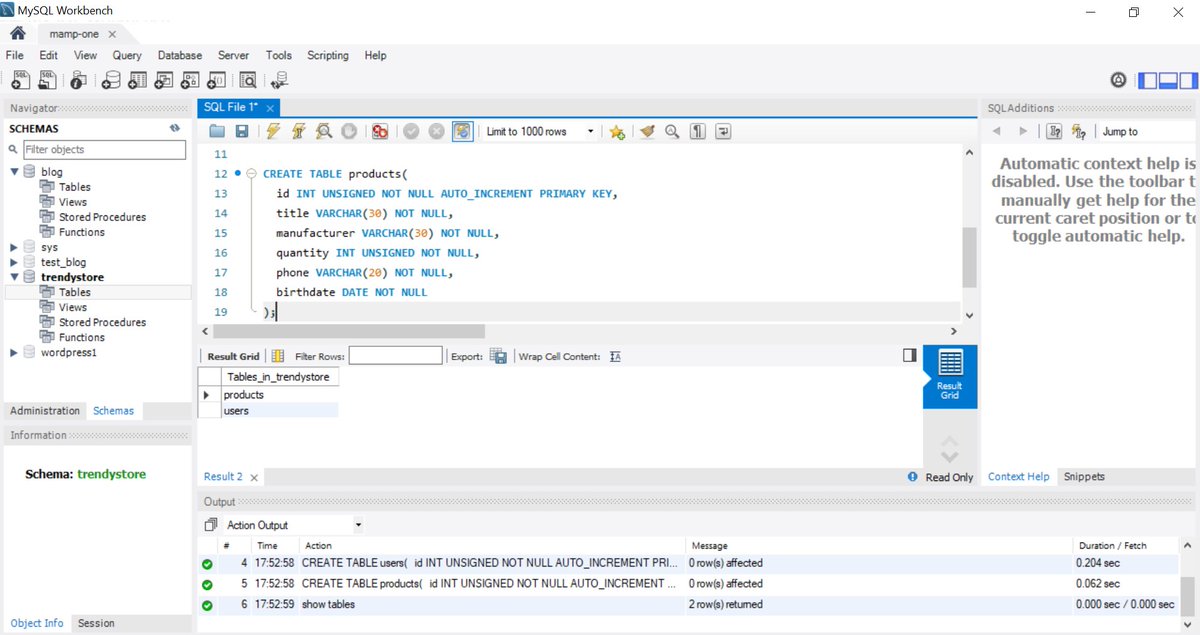Create a new SQL tab for queries
This screenshot has height=635, width=1200.
pos(20,80)
